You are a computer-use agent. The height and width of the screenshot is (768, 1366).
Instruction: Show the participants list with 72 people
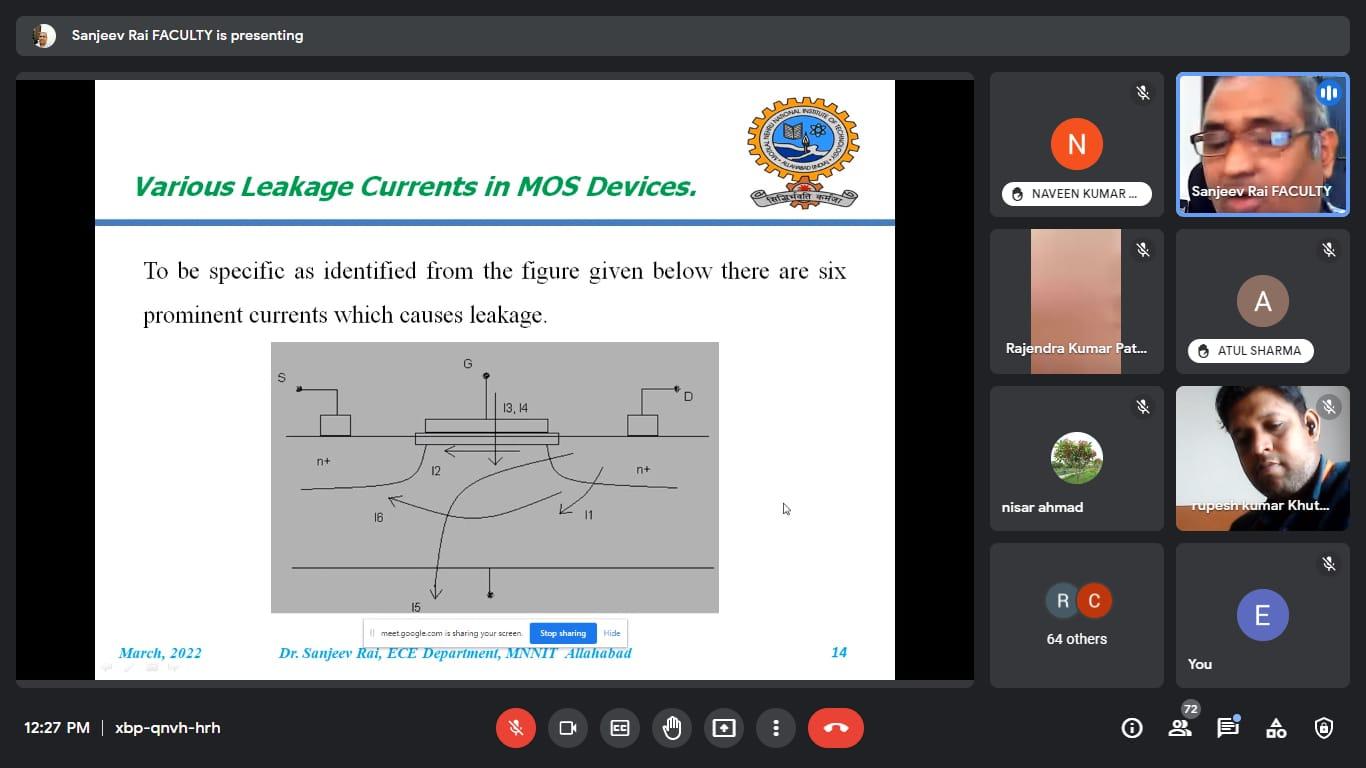1180,728
